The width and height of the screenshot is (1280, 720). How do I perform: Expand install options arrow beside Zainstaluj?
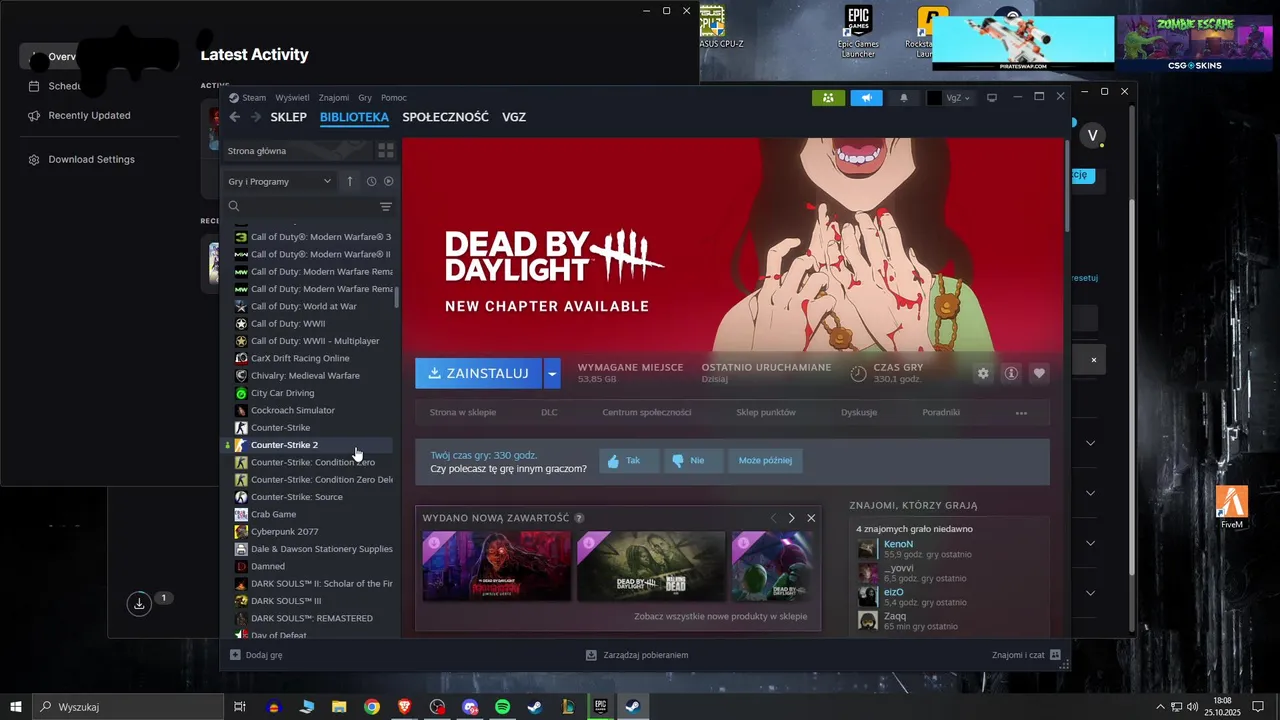552,373
